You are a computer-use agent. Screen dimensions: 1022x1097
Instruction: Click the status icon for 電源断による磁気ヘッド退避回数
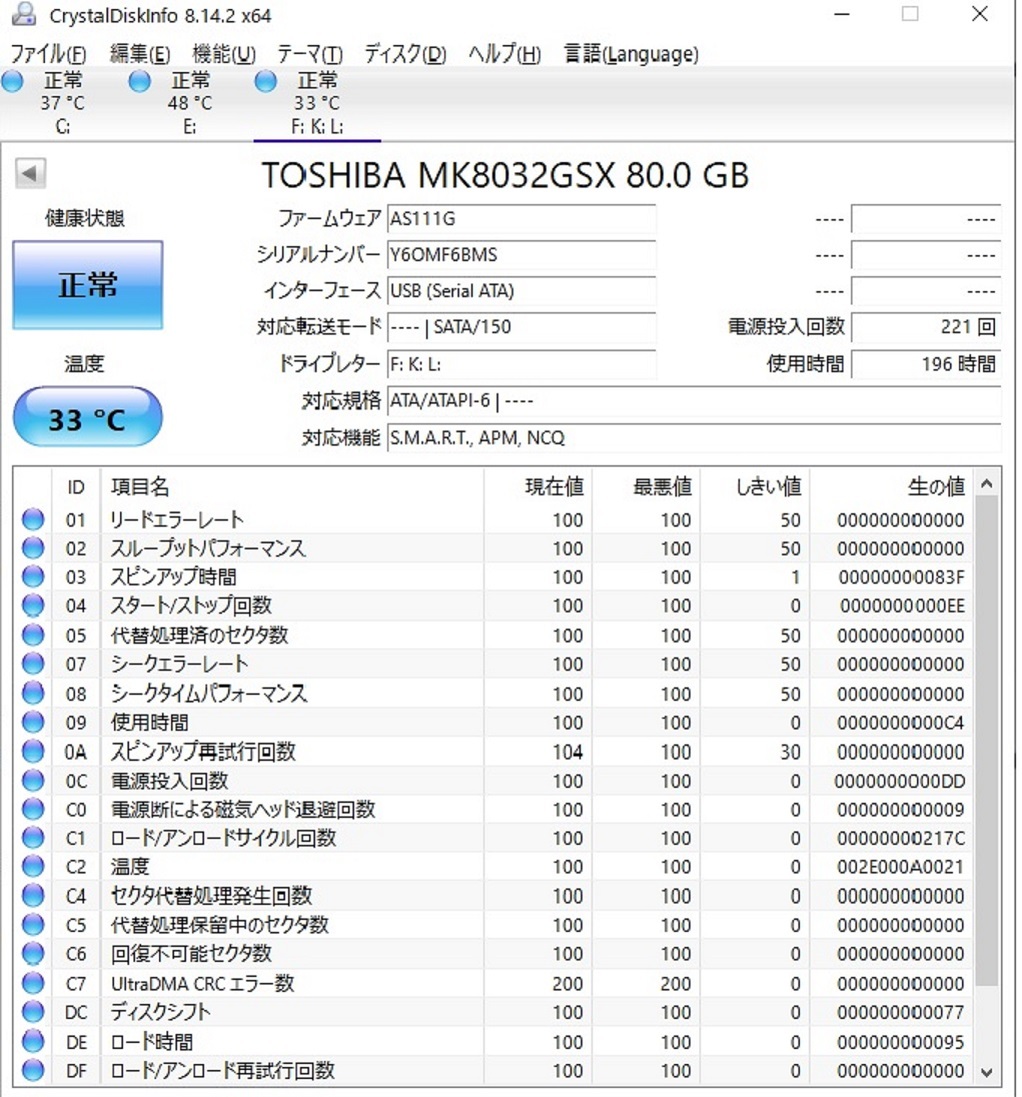pos(33,809)
